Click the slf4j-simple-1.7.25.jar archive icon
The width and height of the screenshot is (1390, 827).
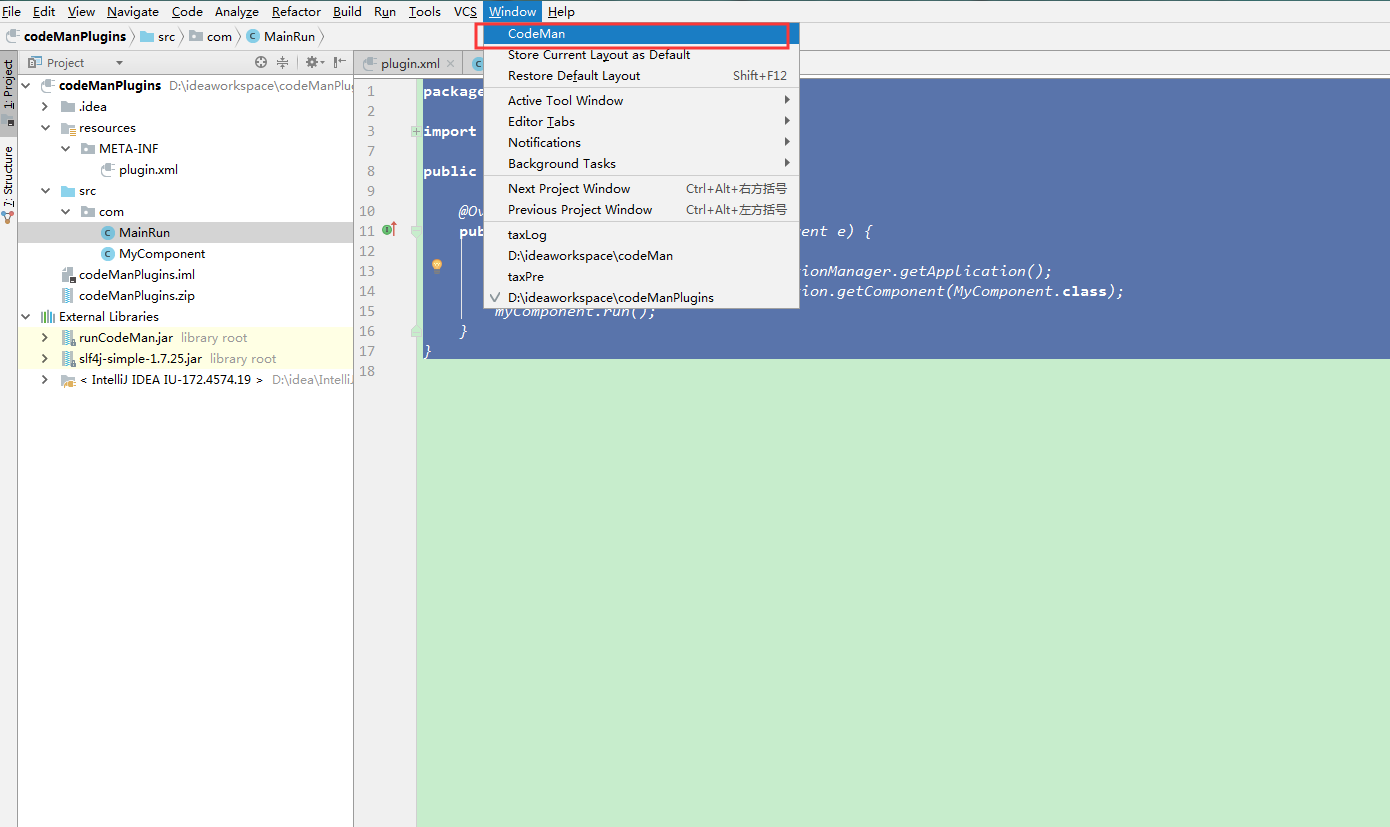click(x=68, y=359)
